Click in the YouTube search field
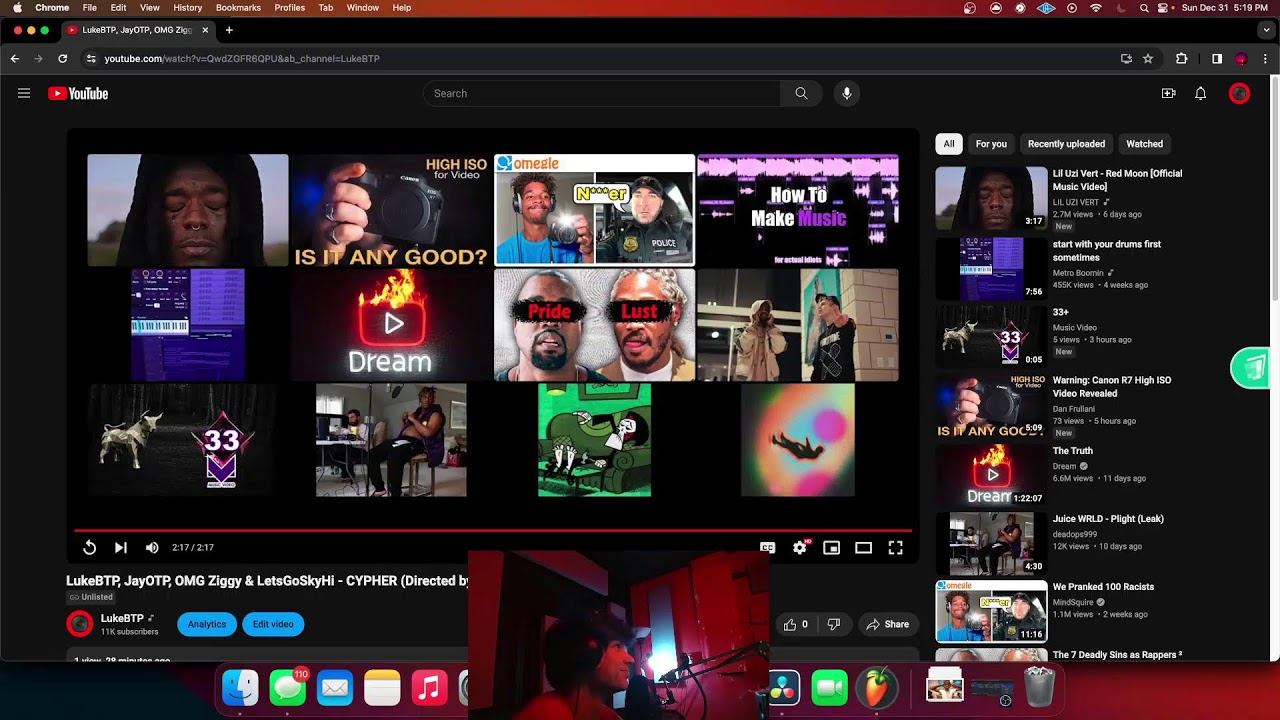The width and height of the screenshot is (1280, 720). coord(601,93)
